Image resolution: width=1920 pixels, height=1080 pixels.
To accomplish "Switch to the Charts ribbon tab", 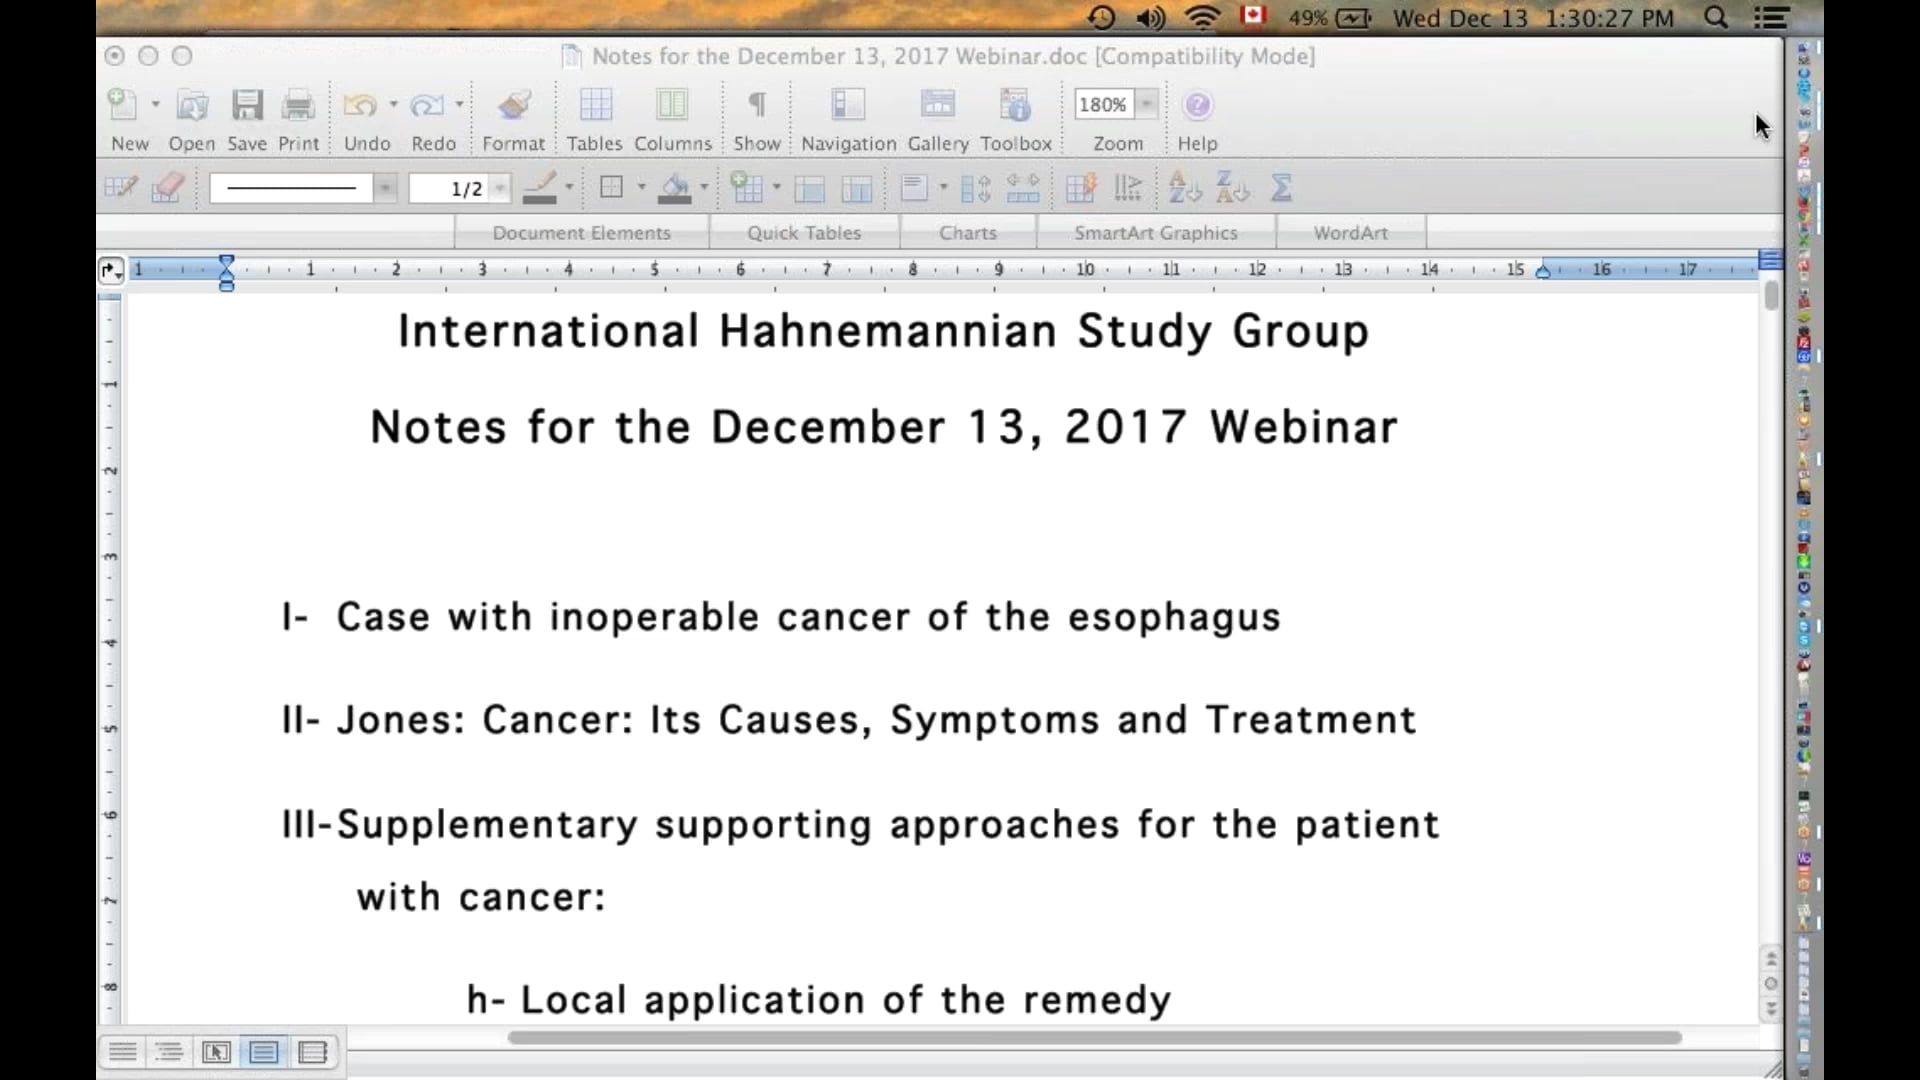I will [968, 231].
